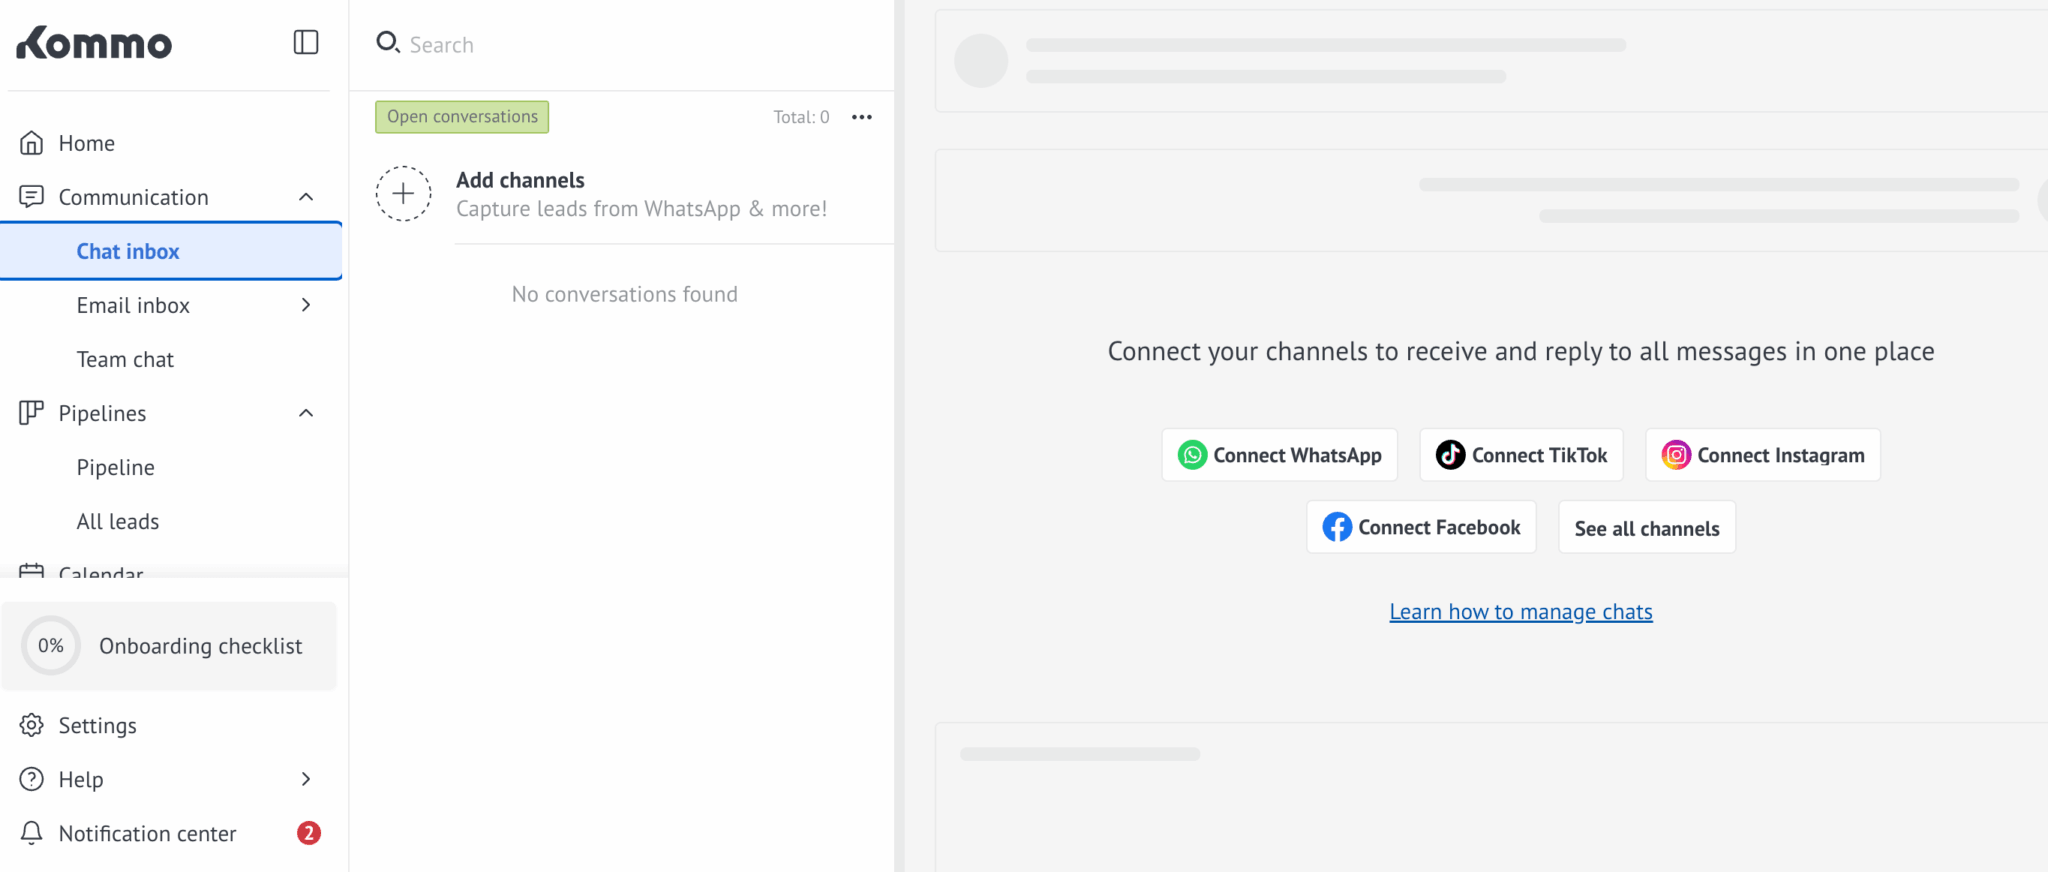Viewport: 2048px width, 872px height.
Task: Click the dashed plus Add channels icon
Action: point(403,193)
